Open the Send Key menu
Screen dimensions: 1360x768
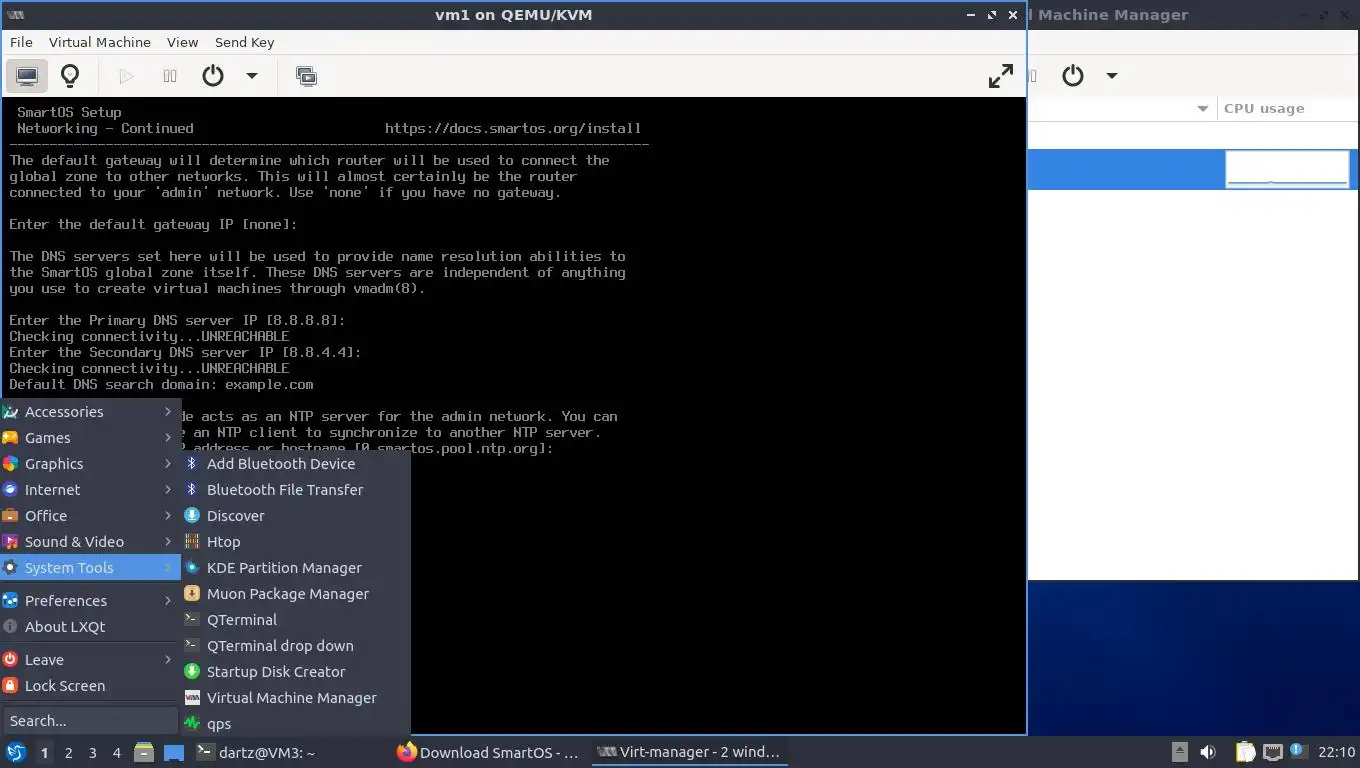click(x=245, y=42)
